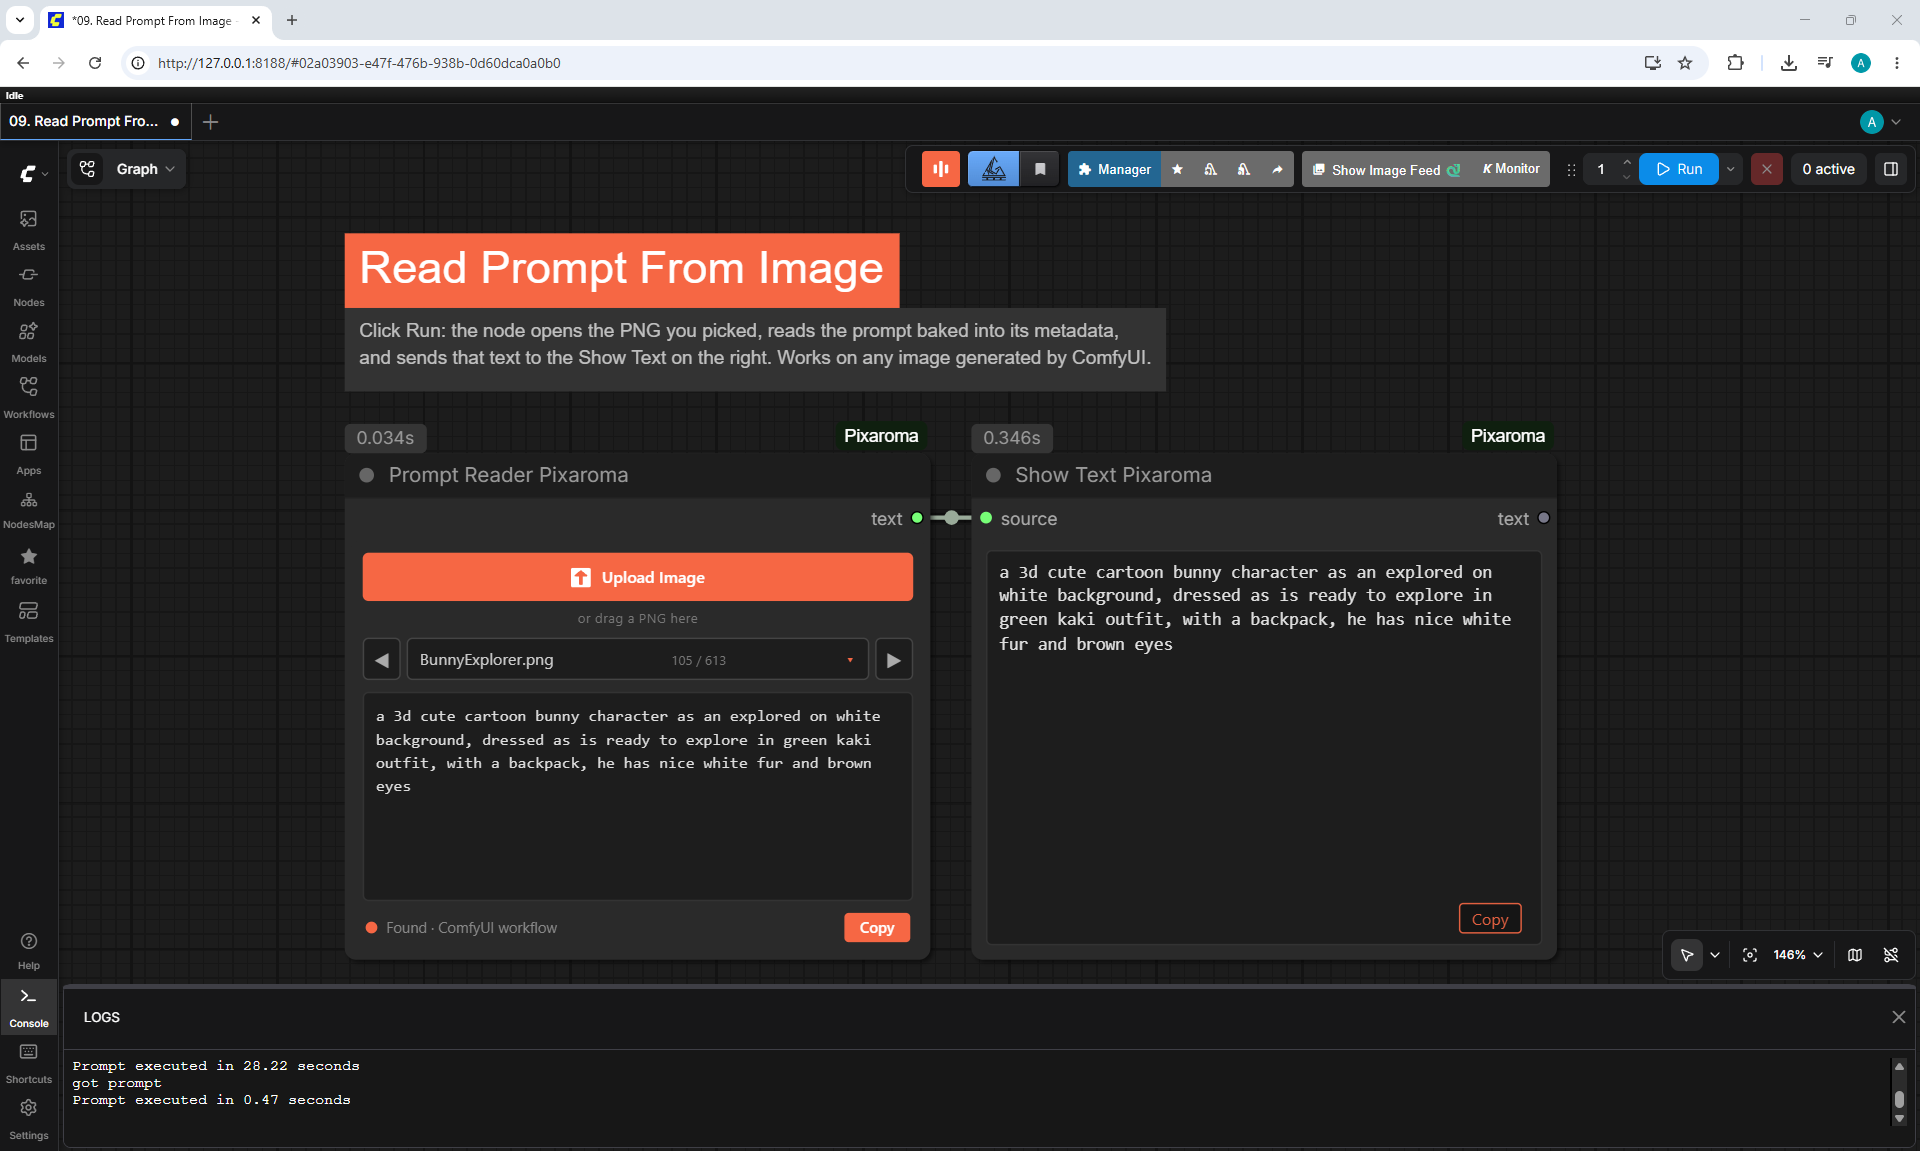Toggle the minimap icon
Screen dimensions: 1920x1151
pyautogui.click(x=1855, y=955)
